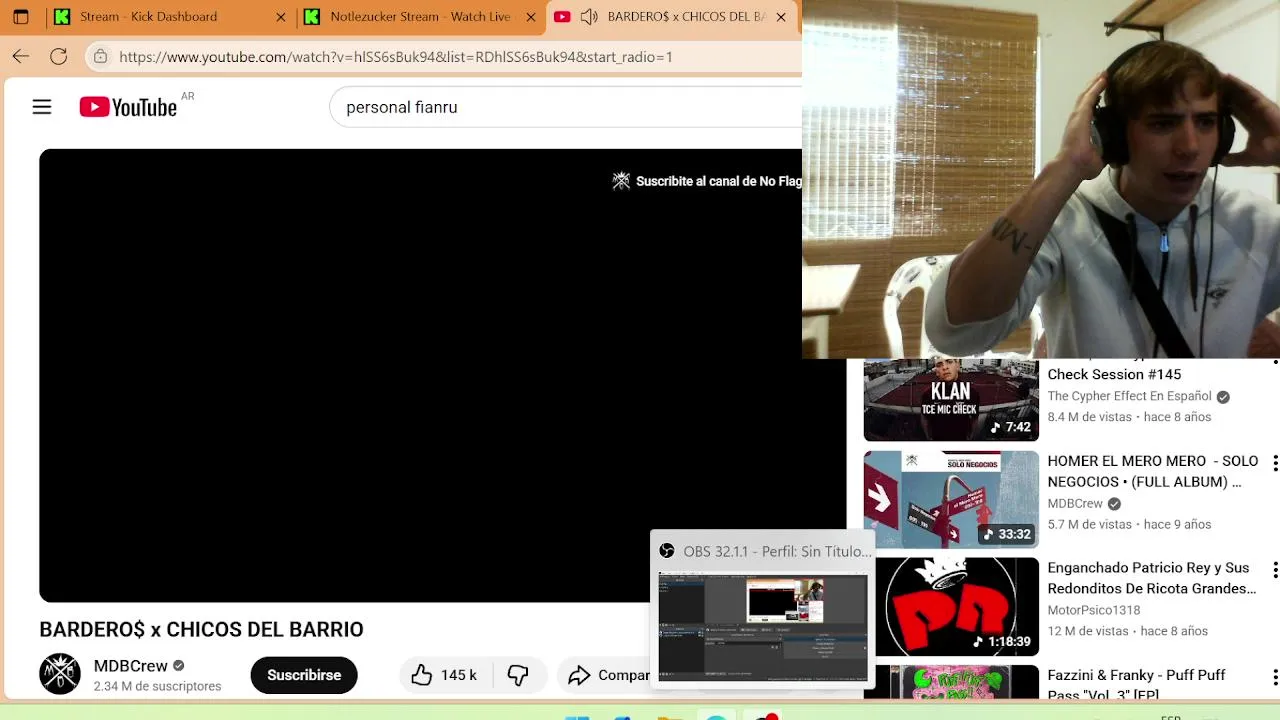Close the Notlezucker Stream tab
1280x720 pixels.
(531, 17)
